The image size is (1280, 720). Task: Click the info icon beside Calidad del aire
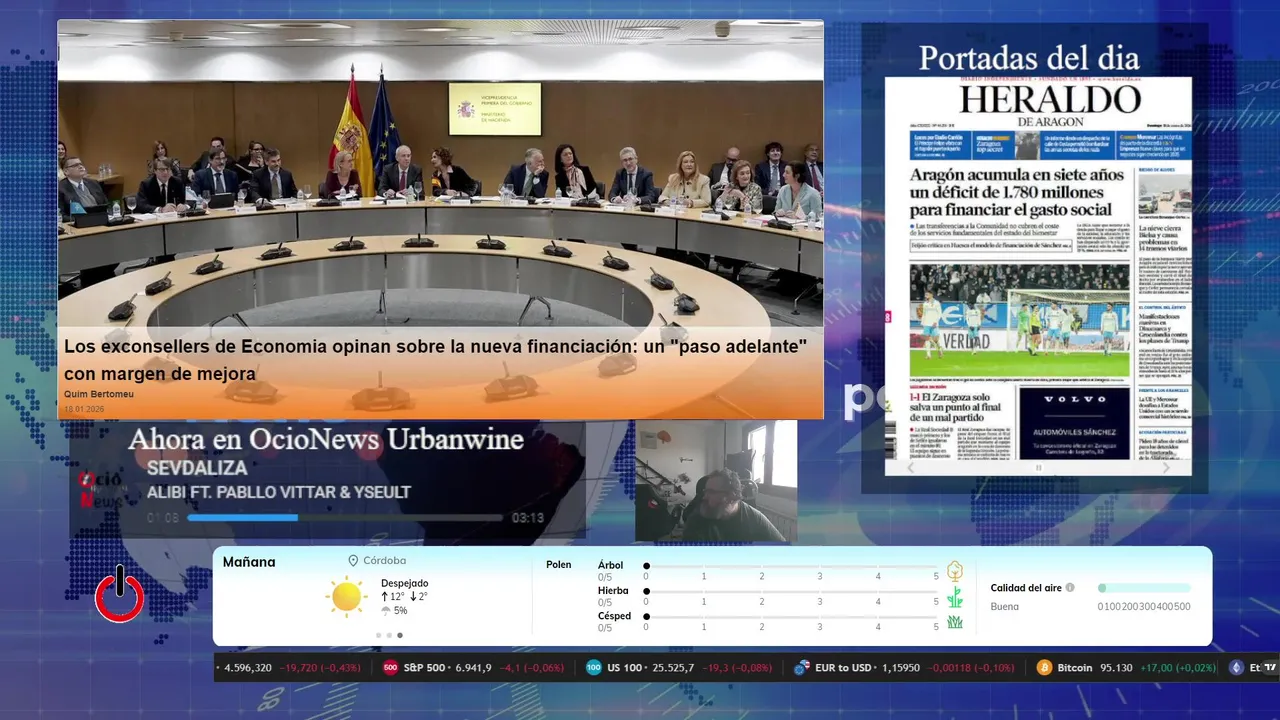tap(1070, 588)
